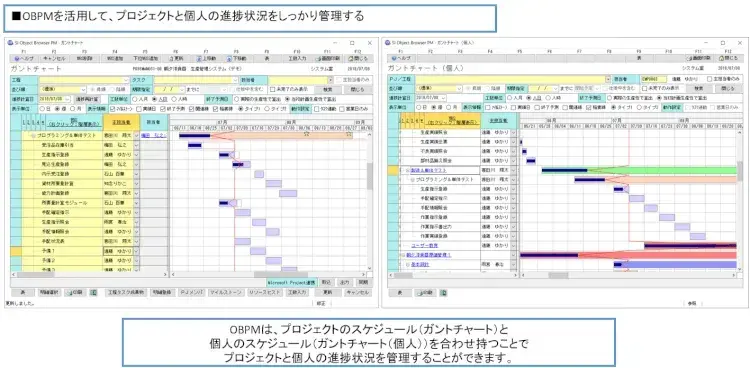
Task: Open ヘルプ in the left Gantt chart window
Action: pyautogui.click(x=23, y=58)
